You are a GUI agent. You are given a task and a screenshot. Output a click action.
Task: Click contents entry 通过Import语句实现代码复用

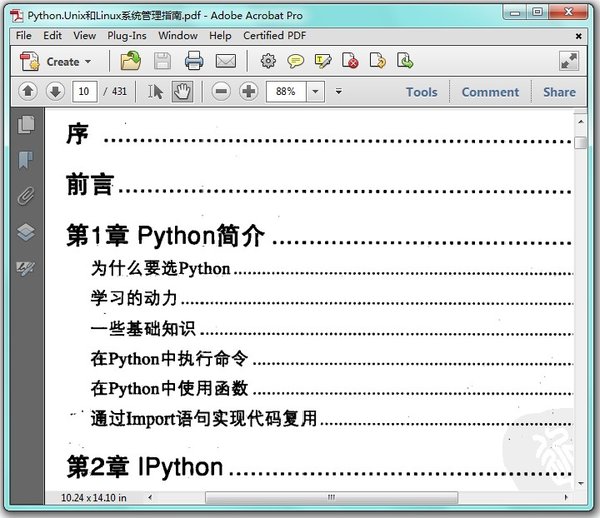pyautogui.click(x=204, y=418)
